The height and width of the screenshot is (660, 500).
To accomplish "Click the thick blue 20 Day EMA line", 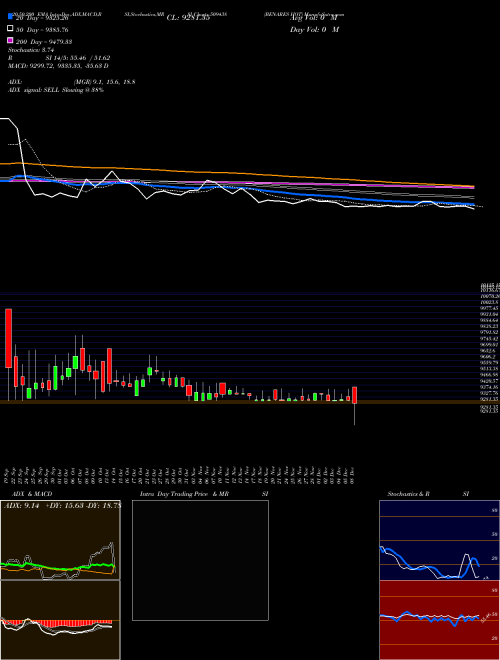I will click(236, 190).
